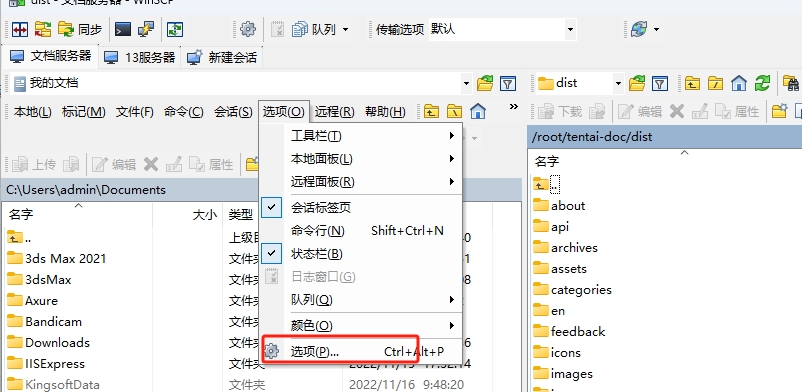802x392 pixels.
Task: Expand the 颜色(O) submenu
Action: click(361, 325)
